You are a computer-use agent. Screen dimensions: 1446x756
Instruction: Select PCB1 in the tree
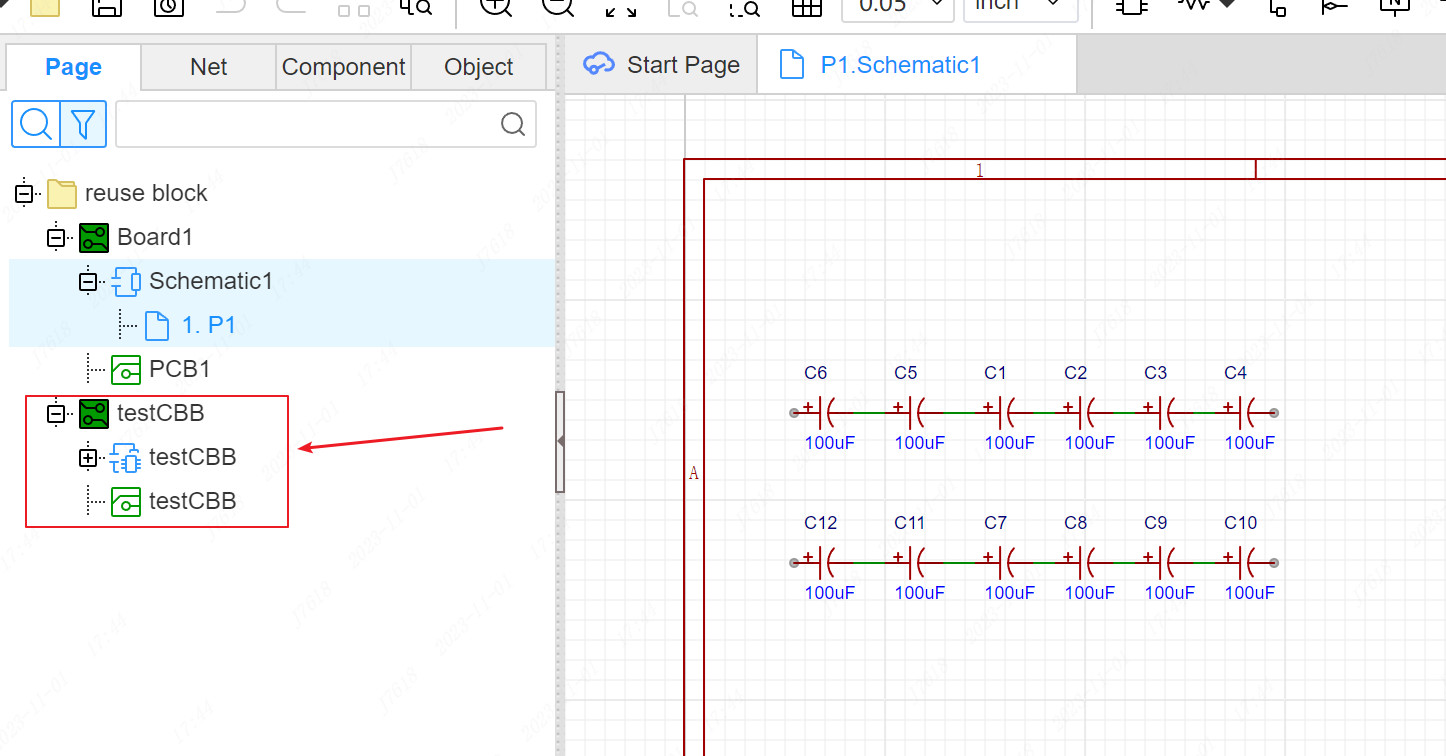[x=180, y=369]
